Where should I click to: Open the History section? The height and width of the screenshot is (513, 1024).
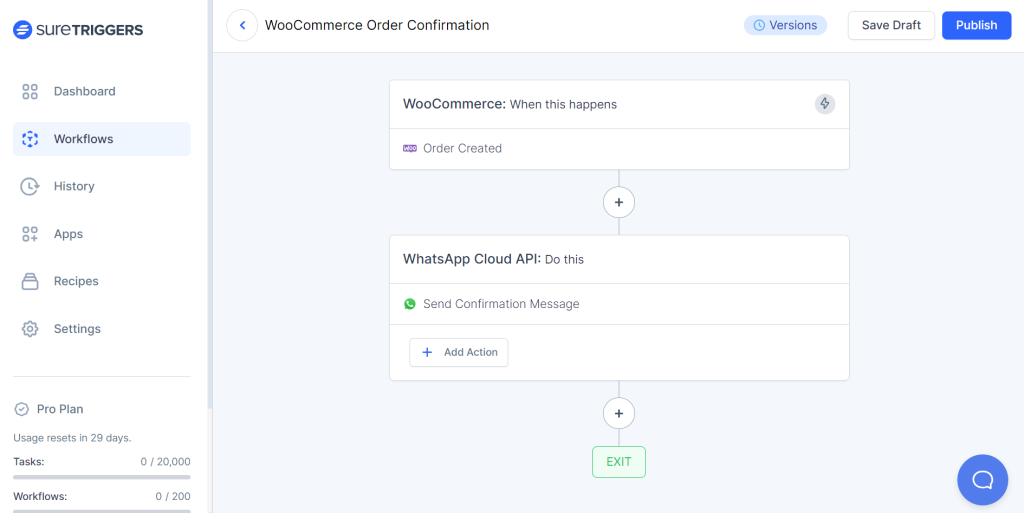pyautogui.click(x=74, y=186)
